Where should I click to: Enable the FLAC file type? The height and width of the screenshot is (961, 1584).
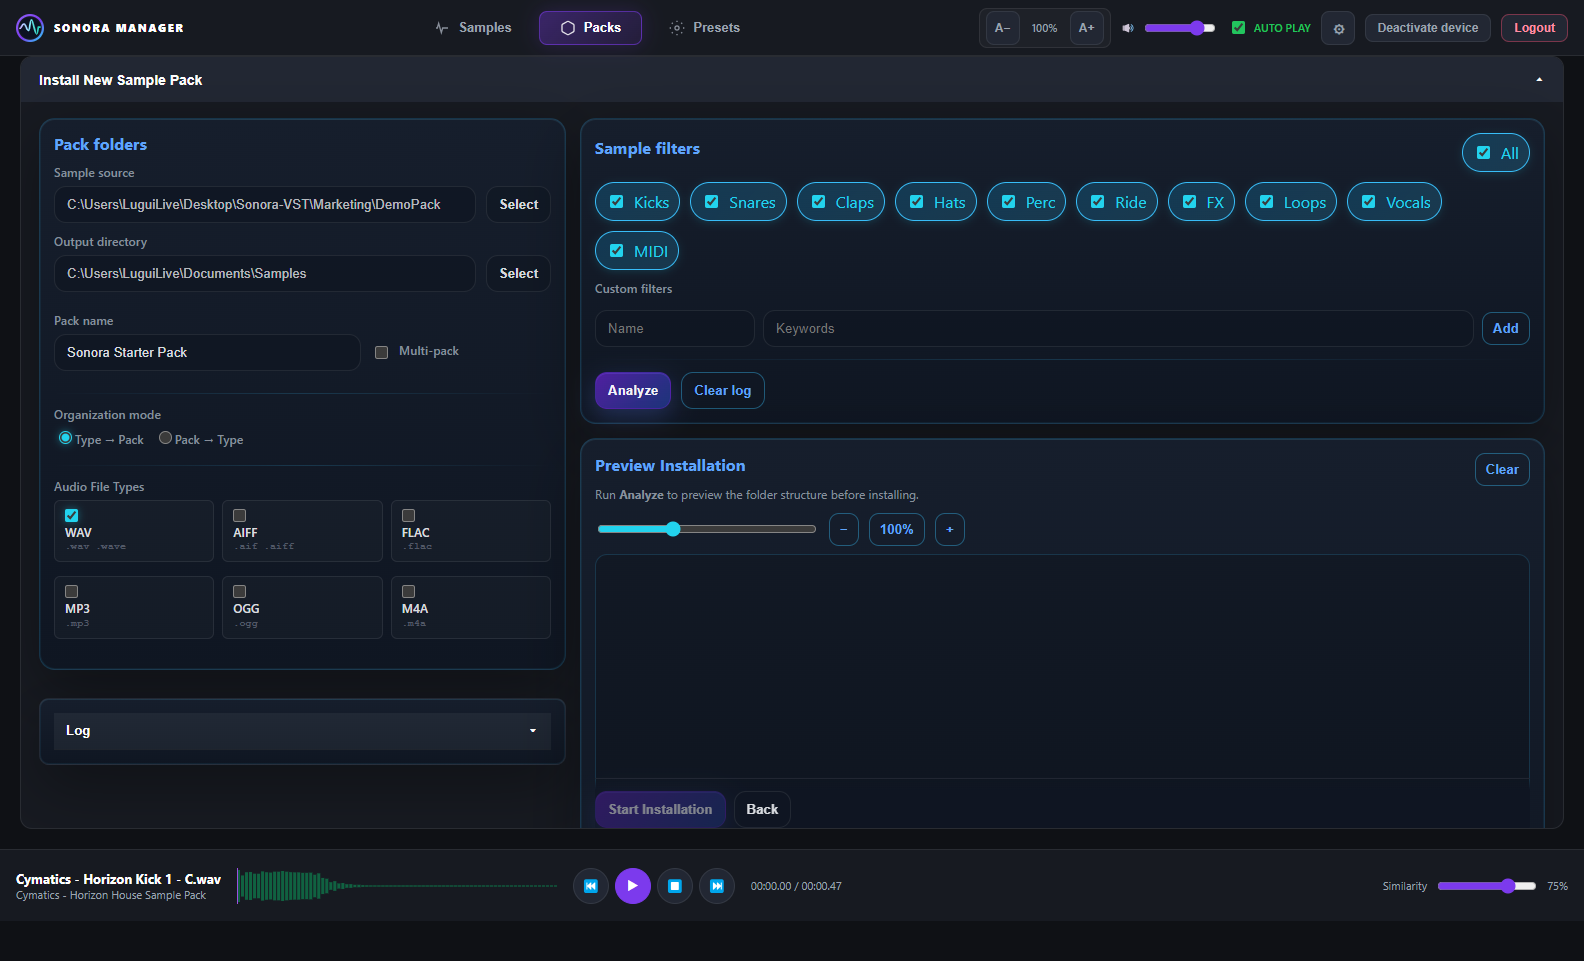pyautogui.click(x=409, y=516)
